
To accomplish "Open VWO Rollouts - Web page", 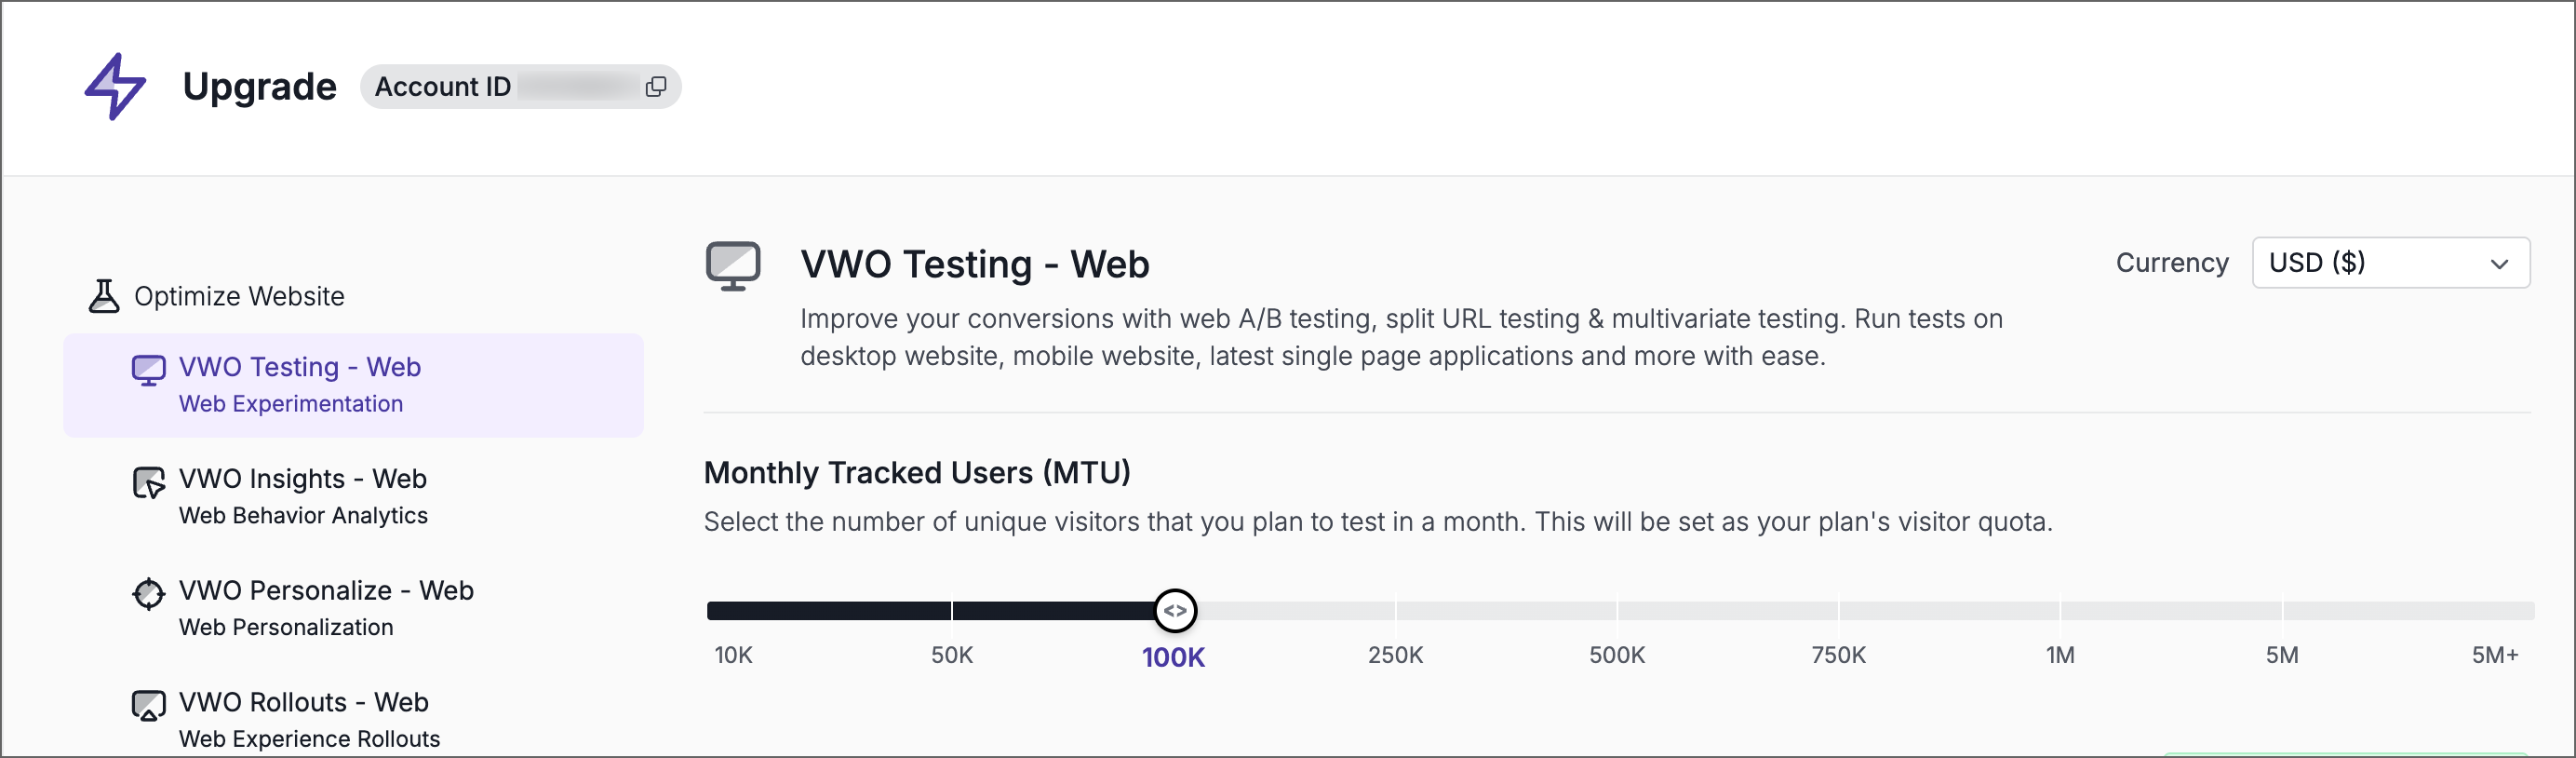I will pyautogui.click(x=302, y=702).
